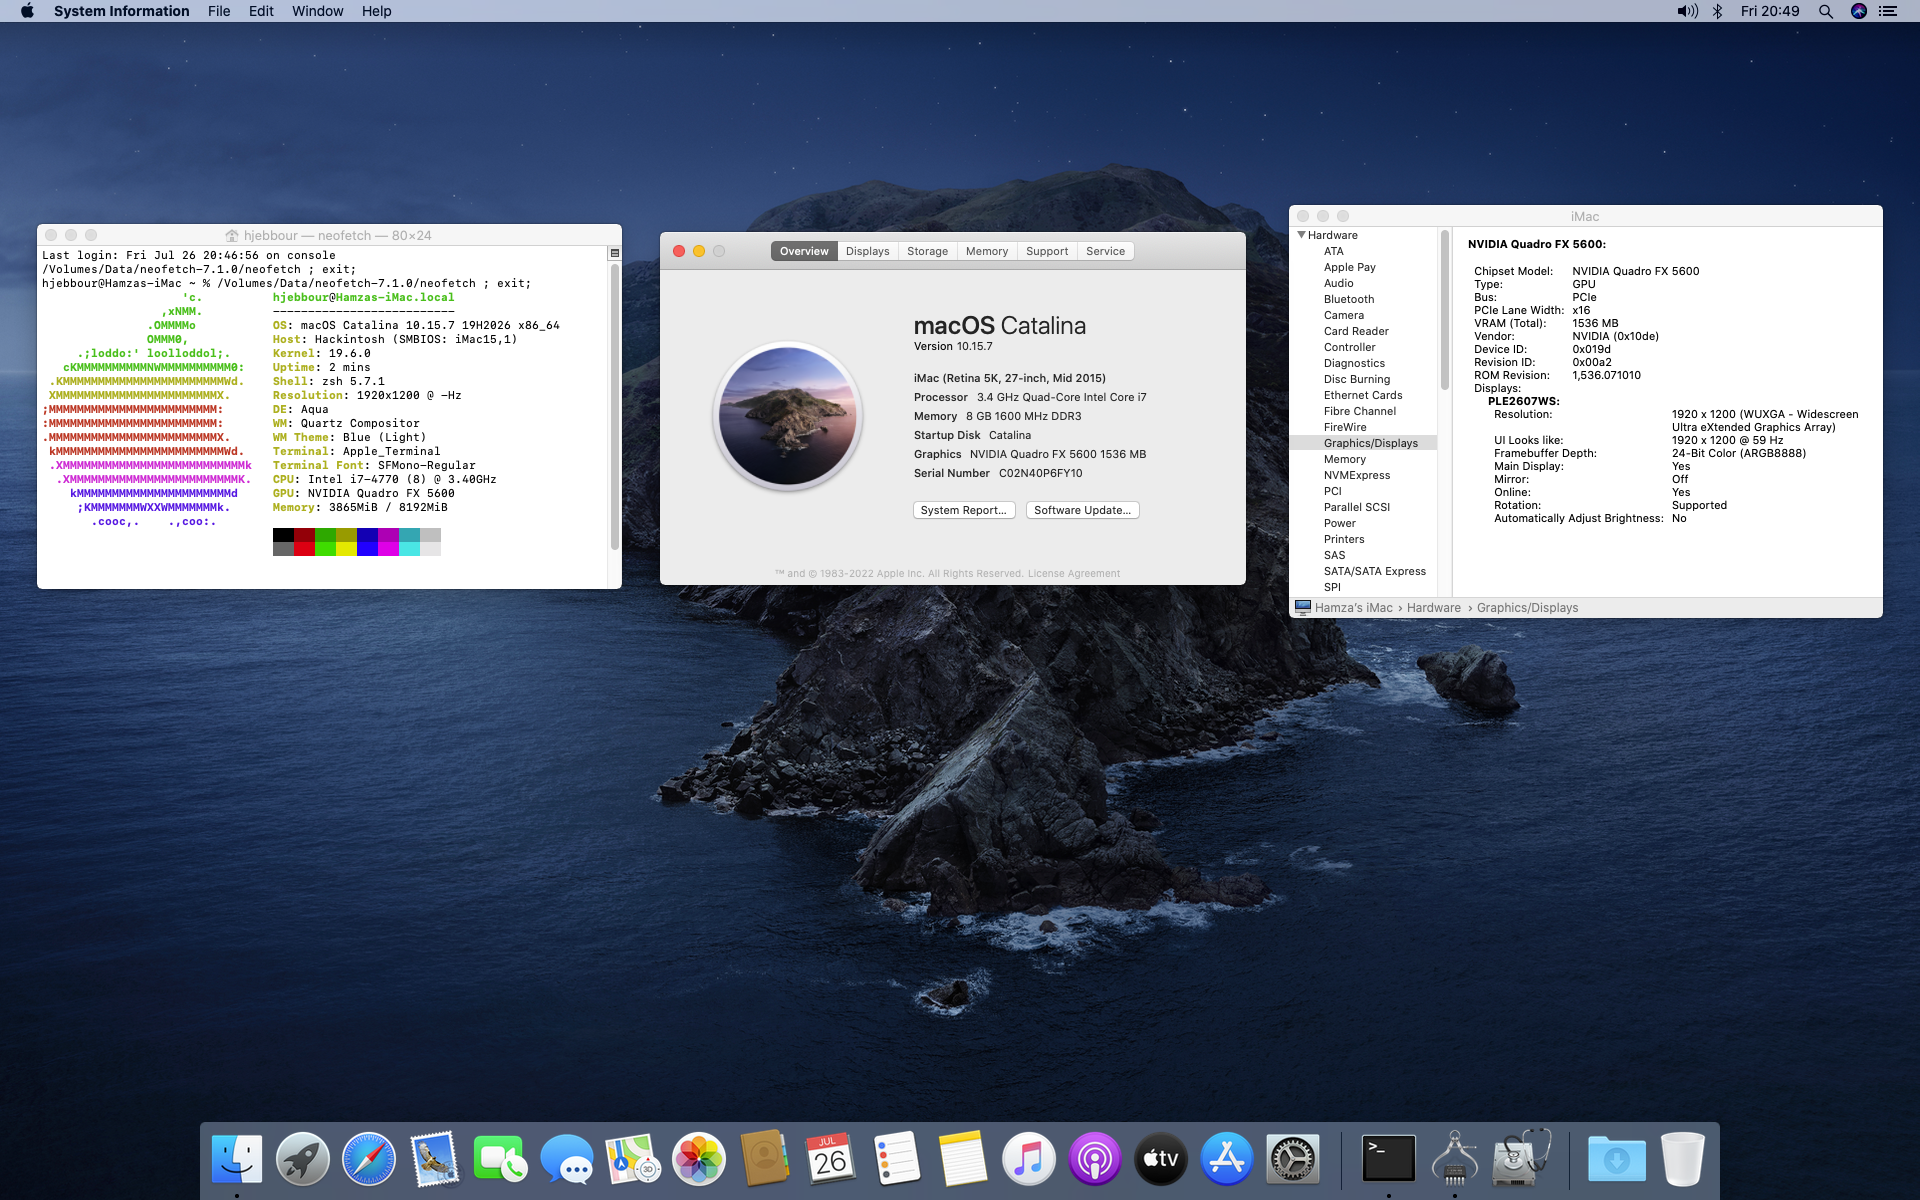Switch to the Displays tab
The height and width of the screenshot is (1200, 1920).
pyautogui.click(x=867, y=251)
